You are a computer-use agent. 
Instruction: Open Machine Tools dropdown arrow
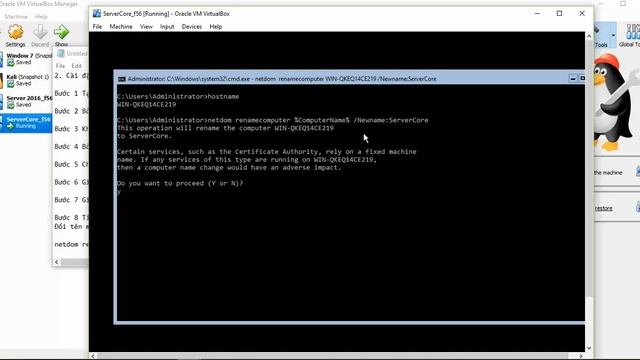pyautogui.click(x=613, y=35)
